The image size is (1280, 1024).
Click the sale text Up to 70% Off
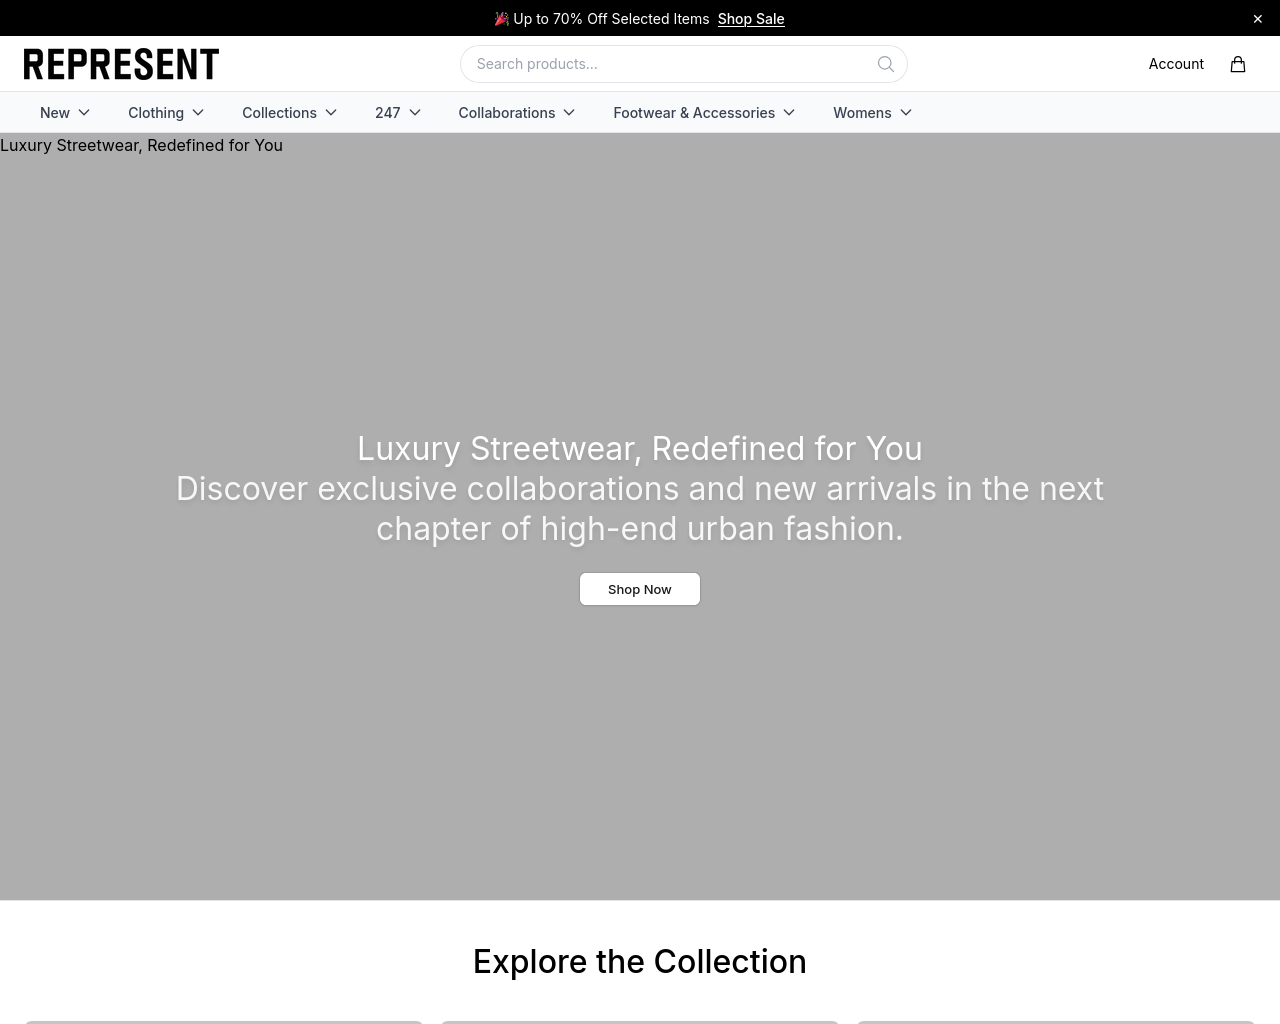[x=602, y=19]
